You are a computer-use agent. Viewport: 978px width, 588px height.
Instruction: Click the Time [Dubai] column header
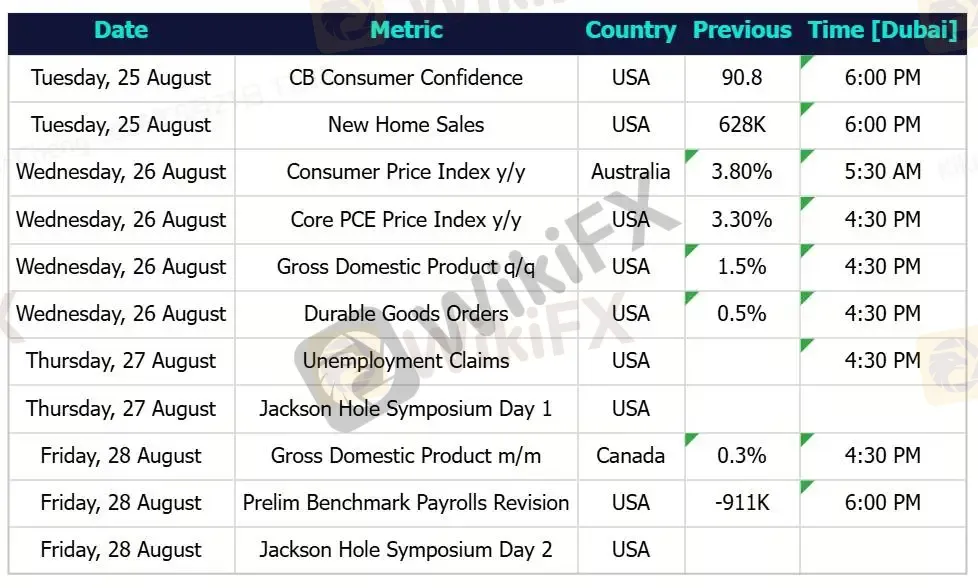883,30
